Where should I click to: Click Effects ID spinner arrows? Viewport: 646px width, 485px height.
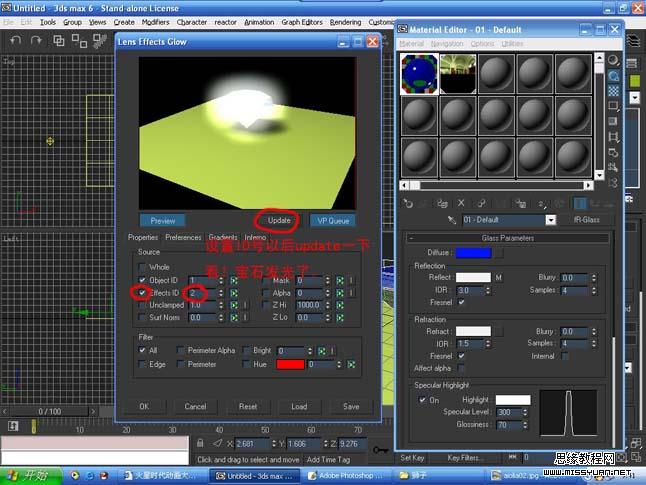coord(221,293)
